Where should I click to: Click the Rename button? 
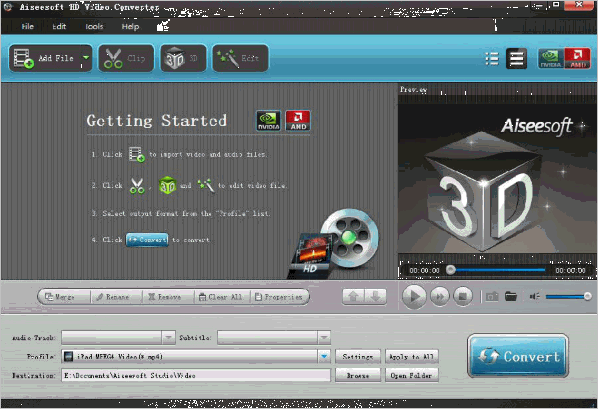116,297
